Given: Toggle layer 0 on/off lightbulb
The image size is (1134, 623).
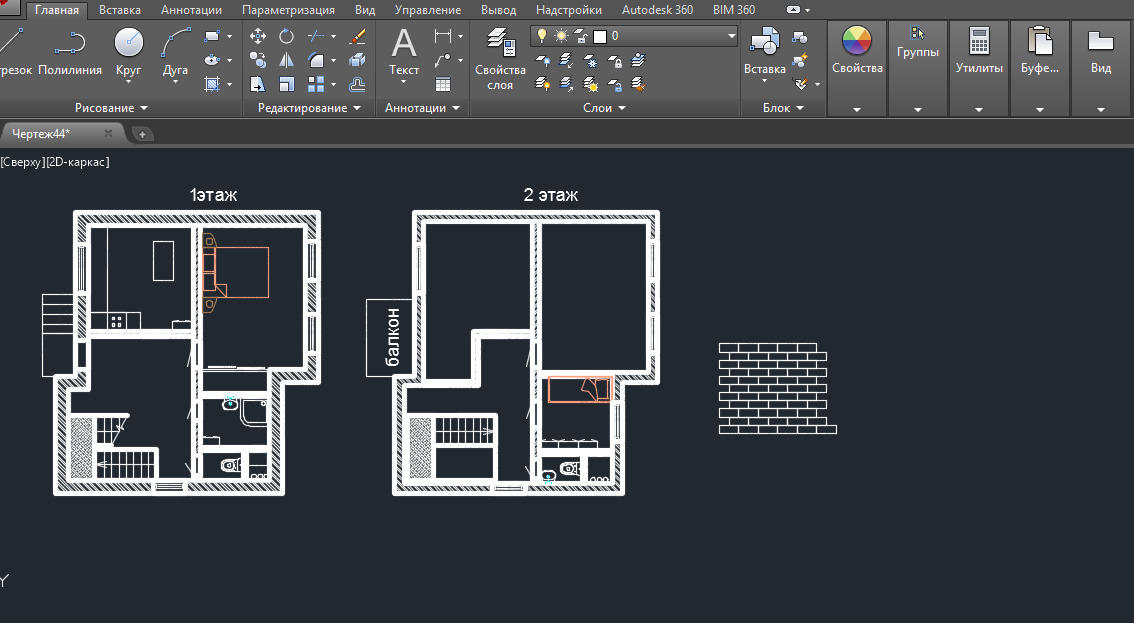Looking at the screenshot, I should pyautogui.click(x=542, y=35).
